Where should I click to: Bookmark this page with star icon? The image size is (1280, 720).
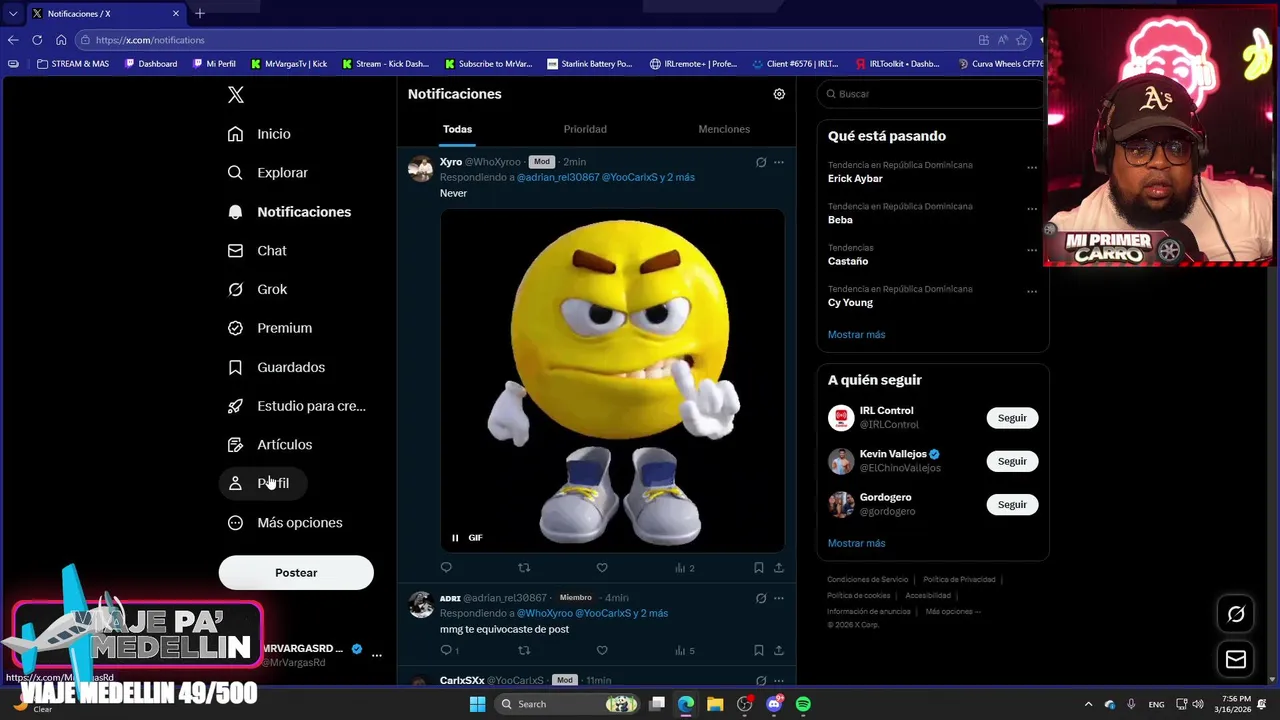coord(1021,40)
